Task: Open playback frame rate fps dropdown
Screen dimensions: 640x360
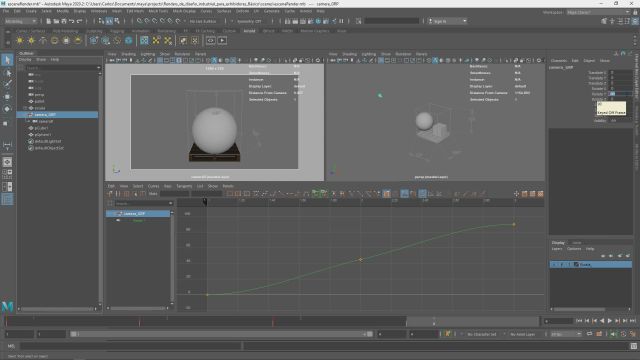Action: click(566, 334)
